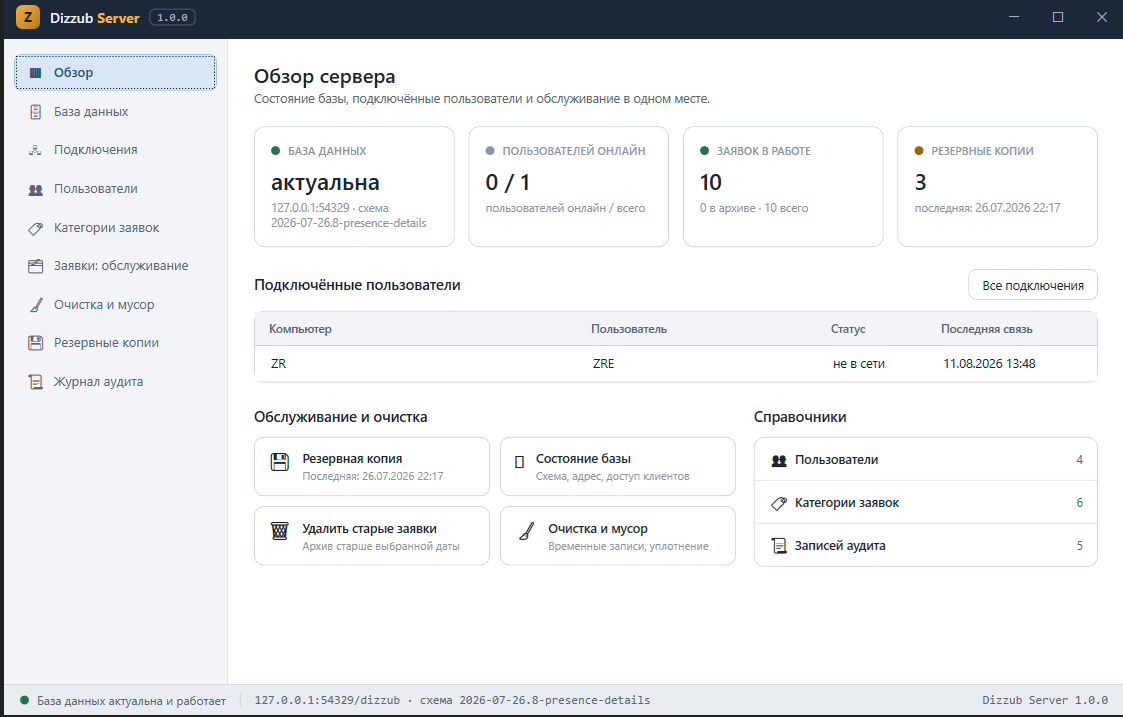This screenshot has width=1123, height=717.
Task: Click floppy disk icon on Резервная копия card
Action: pyautogui.click(x=279, y=462)
